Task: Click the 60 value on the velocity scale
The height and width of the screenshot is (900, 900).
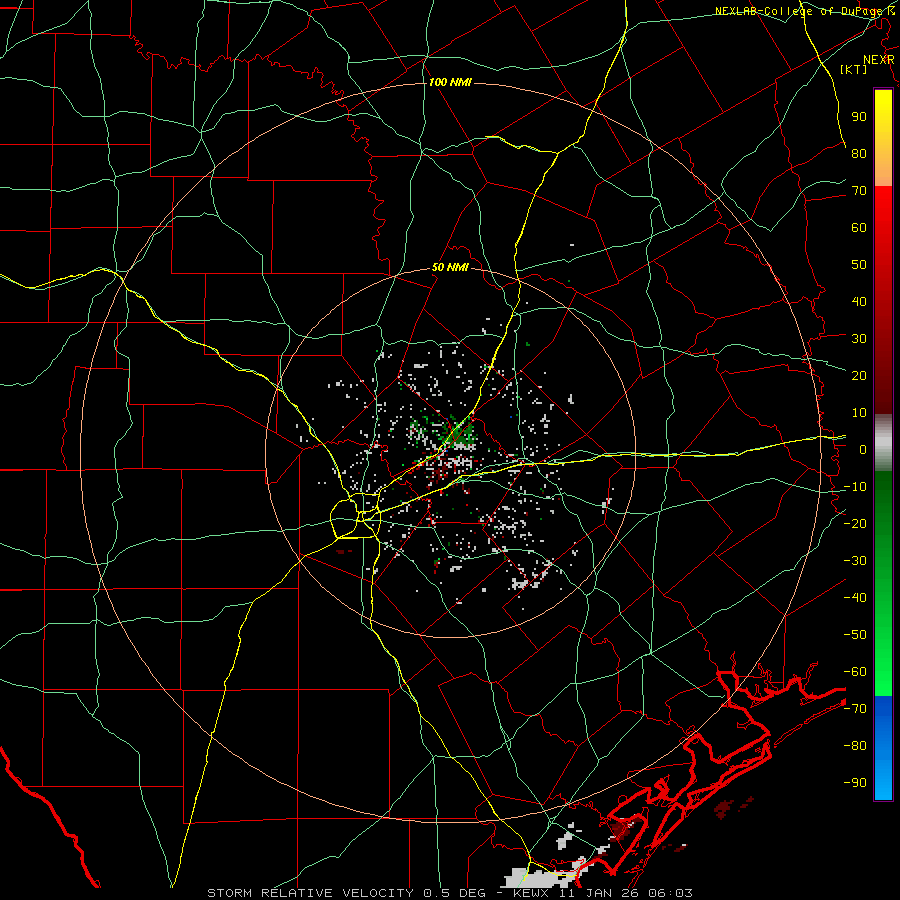Action: (859, 227)
